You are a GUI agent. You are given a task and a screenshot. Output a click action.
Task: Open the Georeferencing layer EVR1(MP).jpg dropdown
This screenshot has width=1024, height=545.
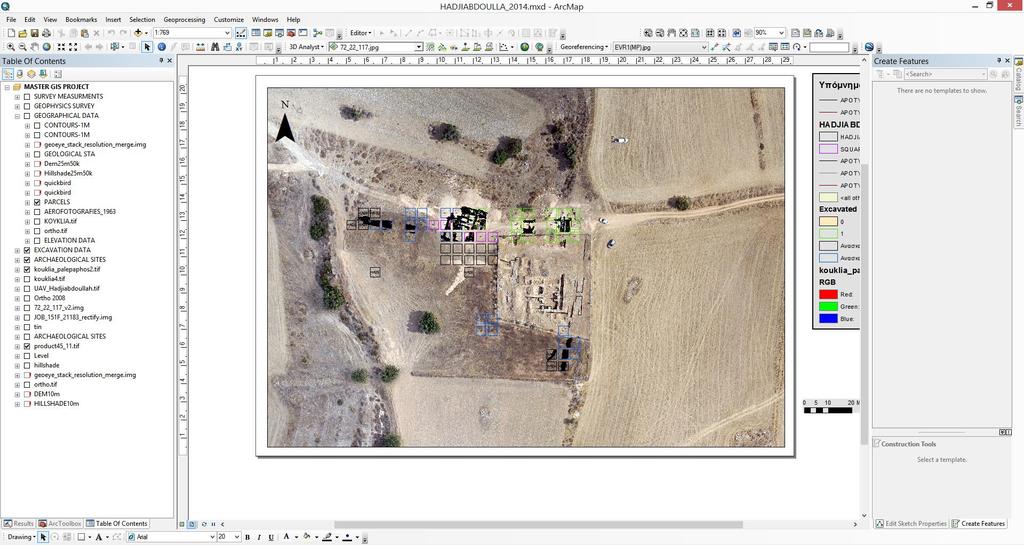tap(704, 47)
